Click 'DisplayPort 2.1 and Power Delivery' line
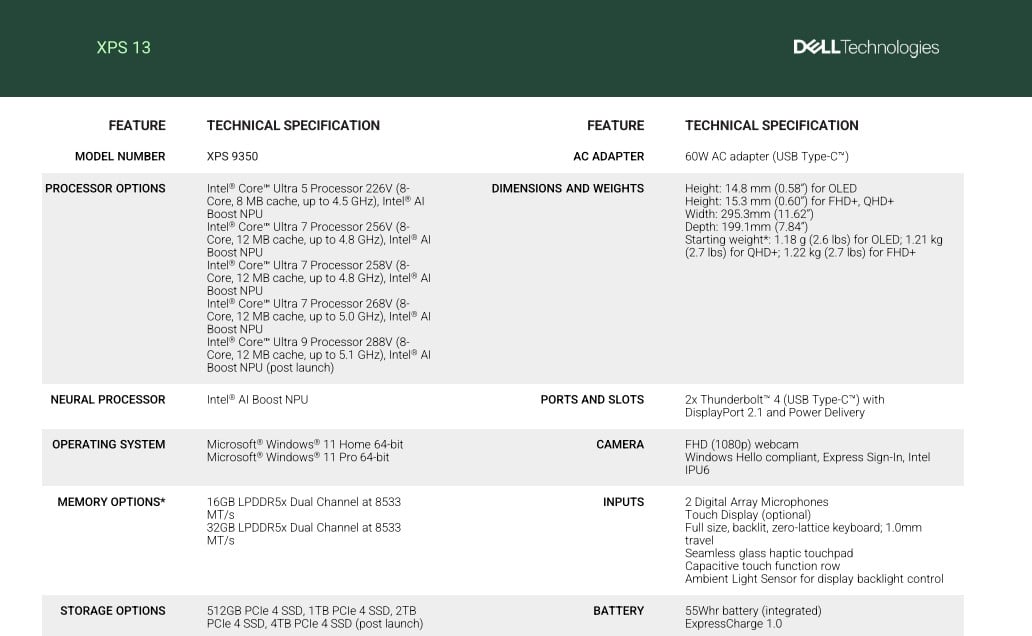The width and height of the screenshot is (1032, 636). coord(775,412)
